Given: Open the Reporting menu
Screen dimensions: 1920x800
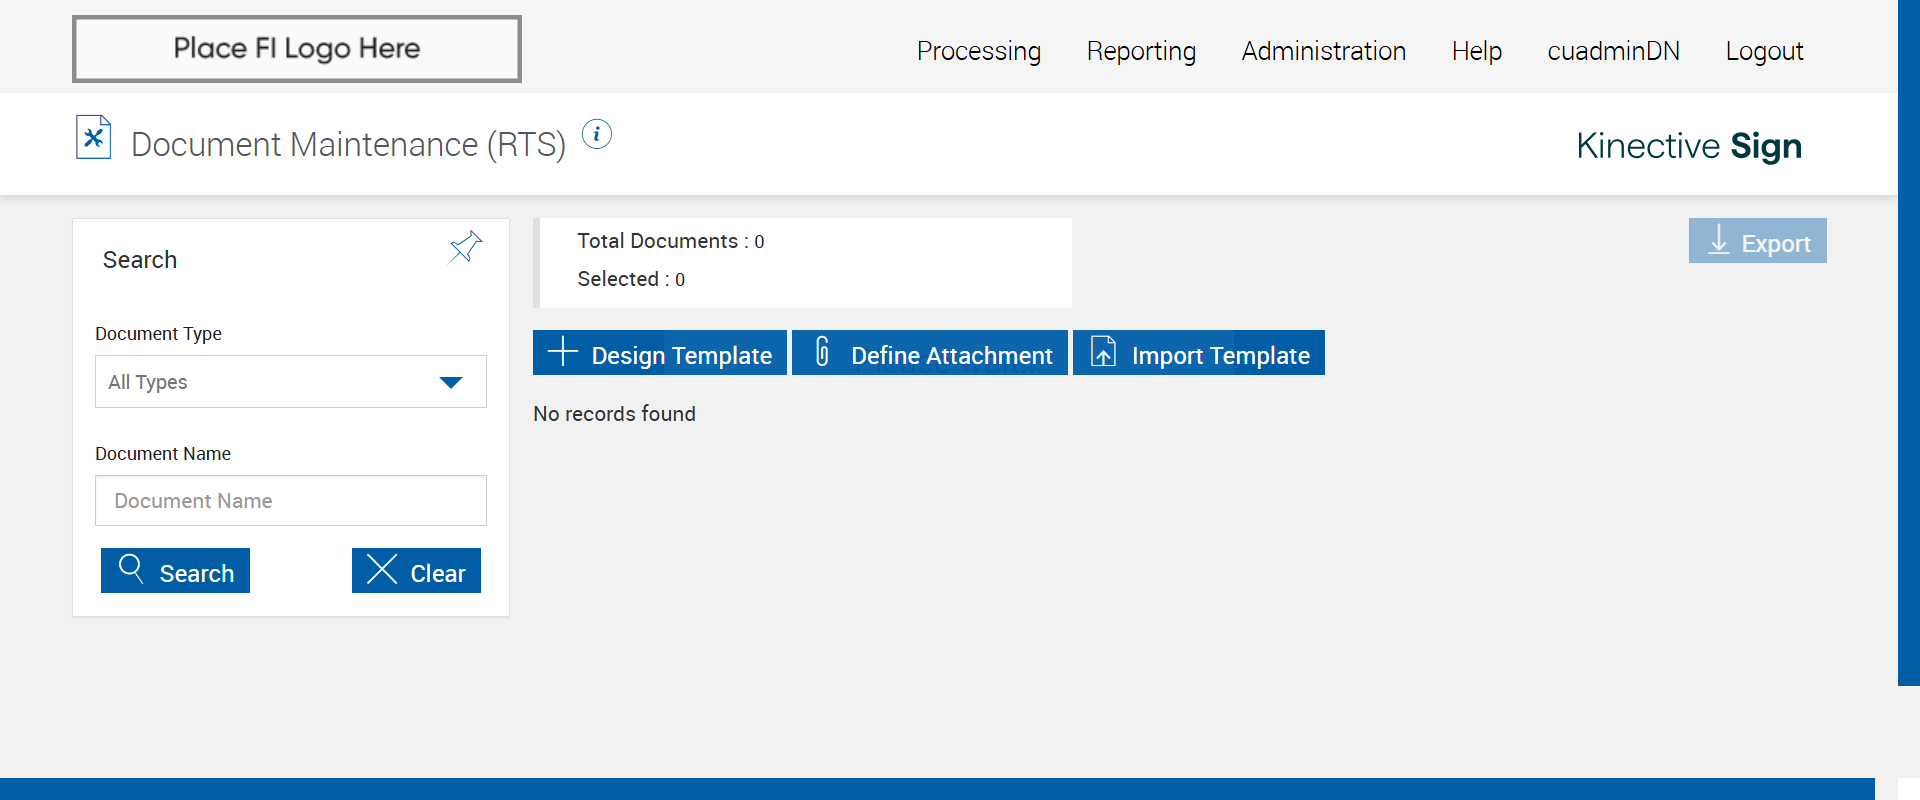Looking at the screenshot, I should 1141,51.
